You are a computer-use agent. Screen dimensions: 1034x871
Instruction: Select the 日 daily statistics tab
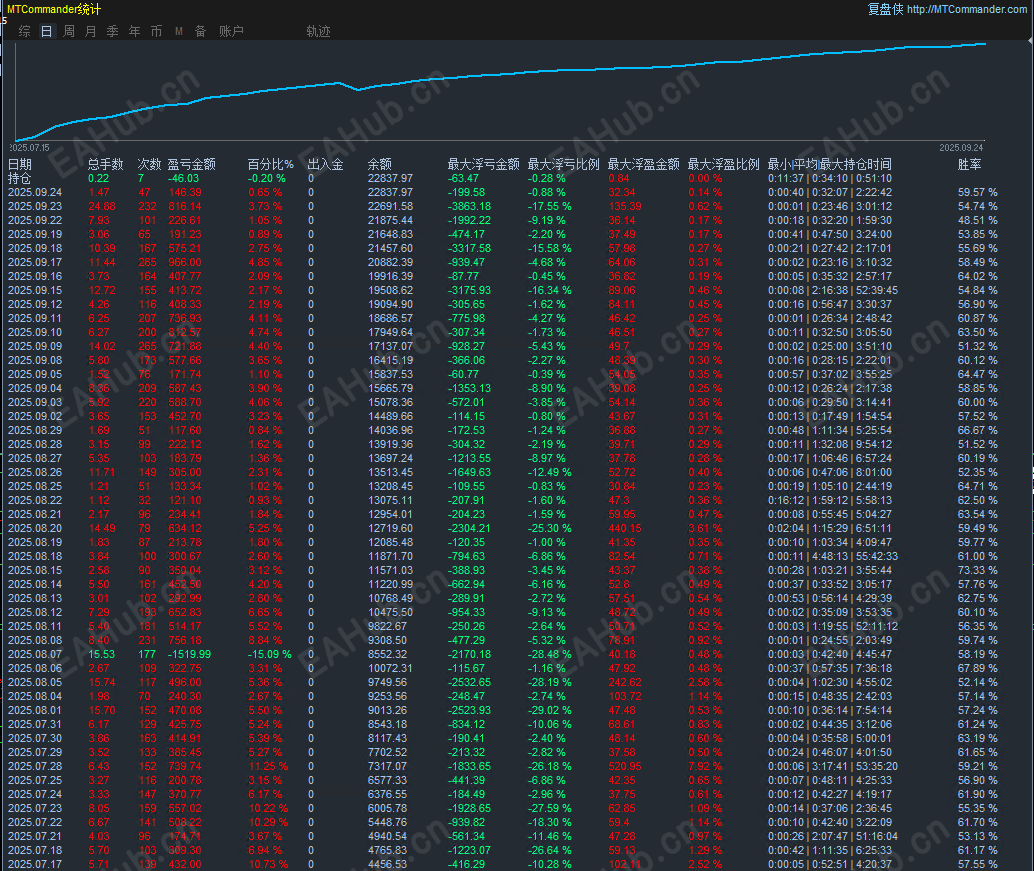click(x=46, y=31)
